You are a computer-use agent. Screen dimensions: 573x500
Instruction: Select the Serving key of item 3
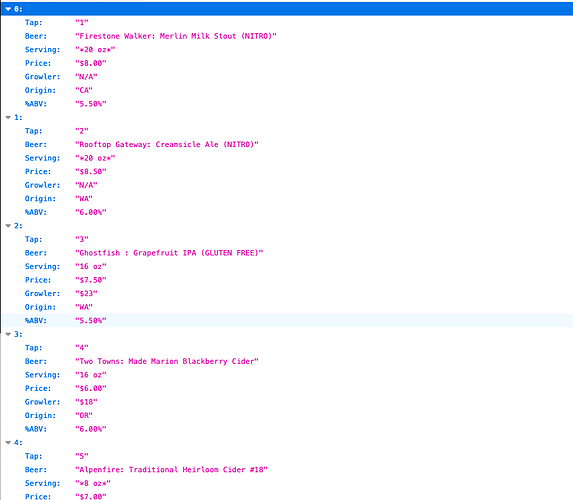coord(42,375)
